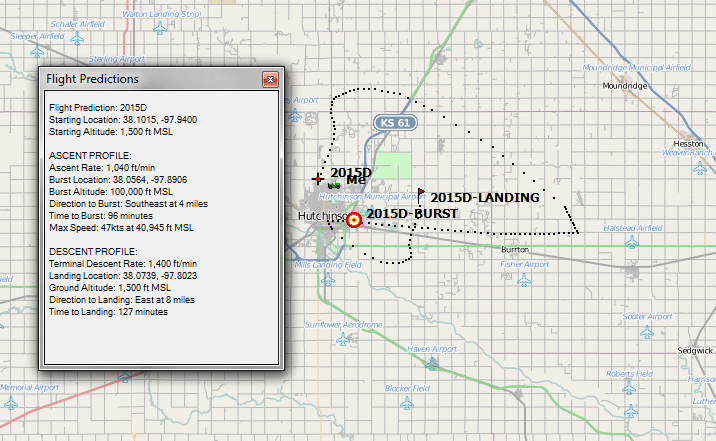
Task: Click the Ascent Rate 1,040 ft/min line
Action: (x=102, y=168)
